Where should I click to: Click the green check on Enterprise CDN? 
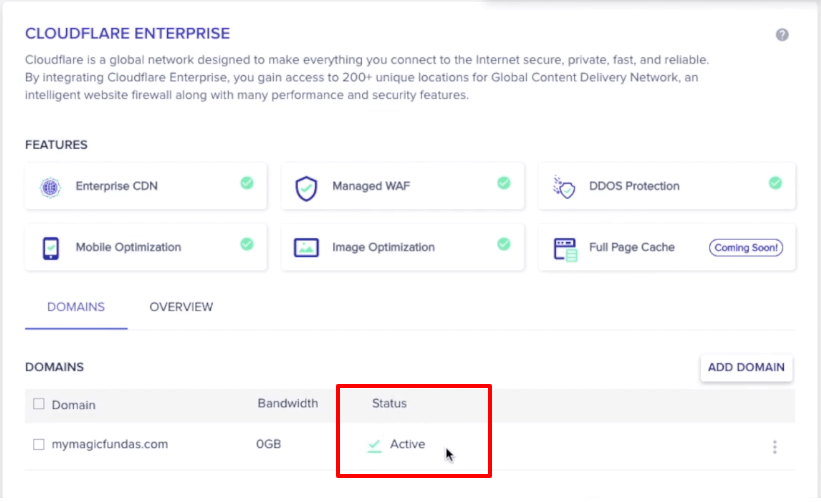click(x=247, y=183)
